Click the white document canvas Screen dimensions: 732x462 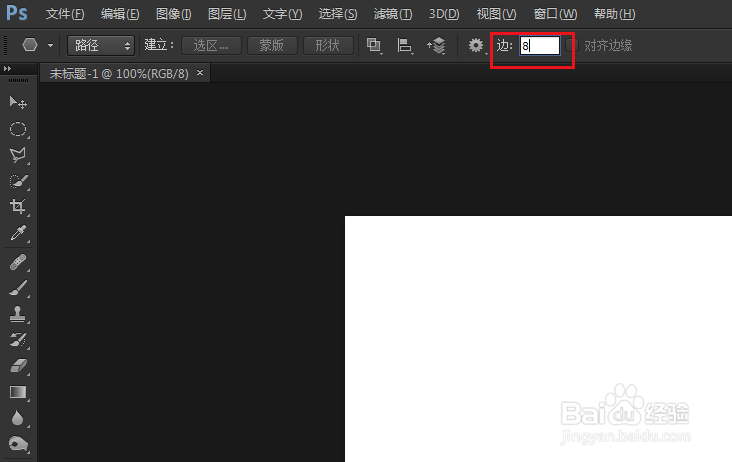[x=538, y=339]
